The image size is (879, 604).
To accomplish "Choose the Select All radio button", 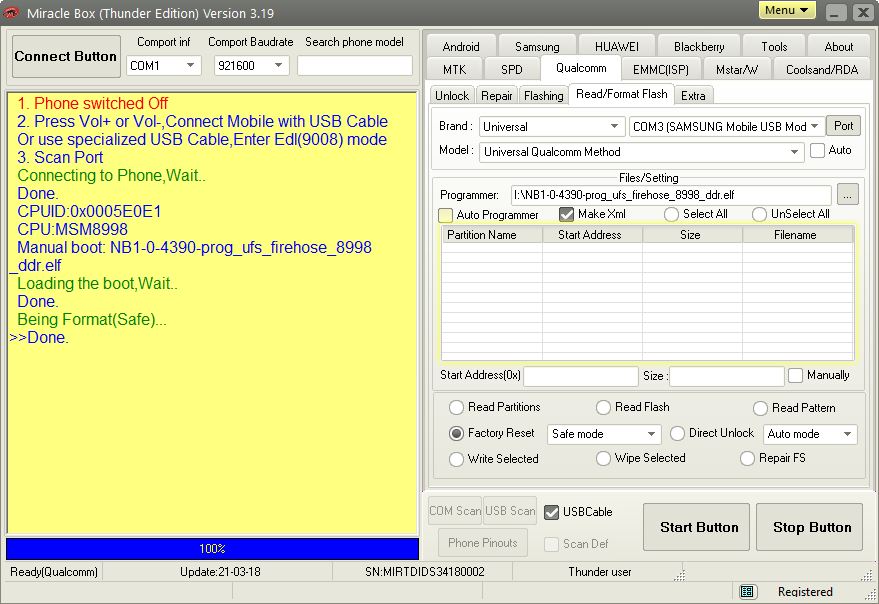I will [671, 215].
